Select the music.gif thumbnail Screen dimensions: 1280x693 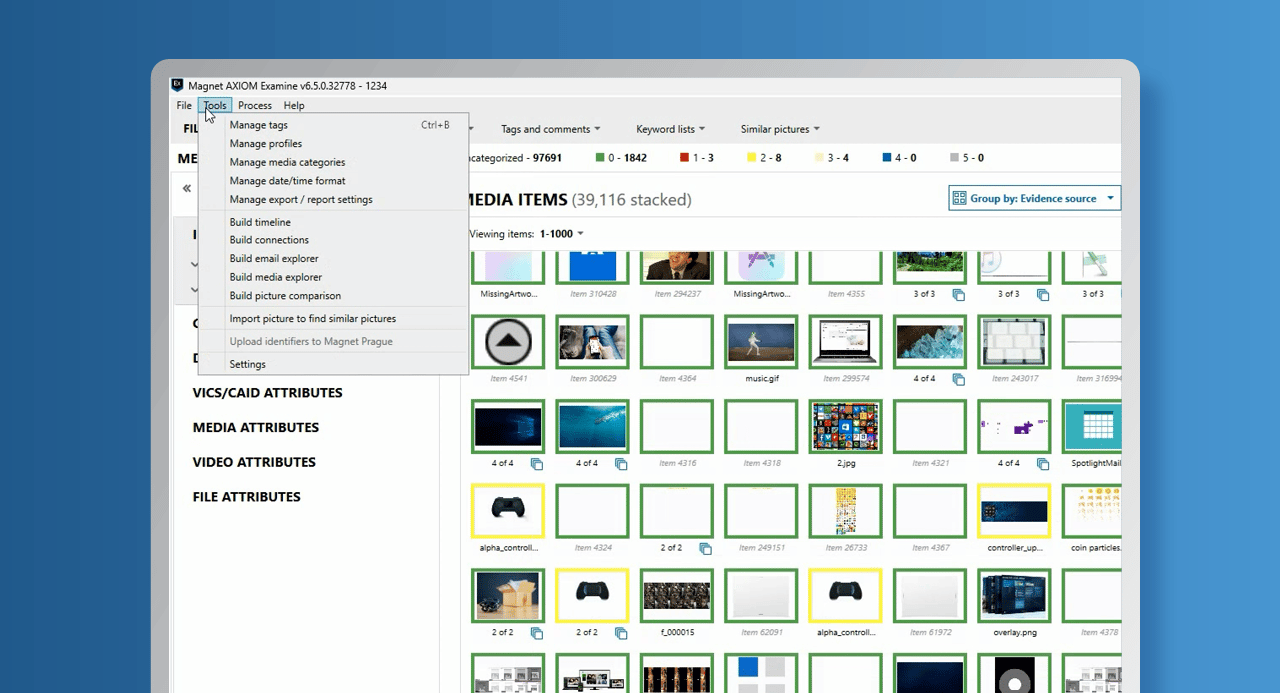point(761,343)
